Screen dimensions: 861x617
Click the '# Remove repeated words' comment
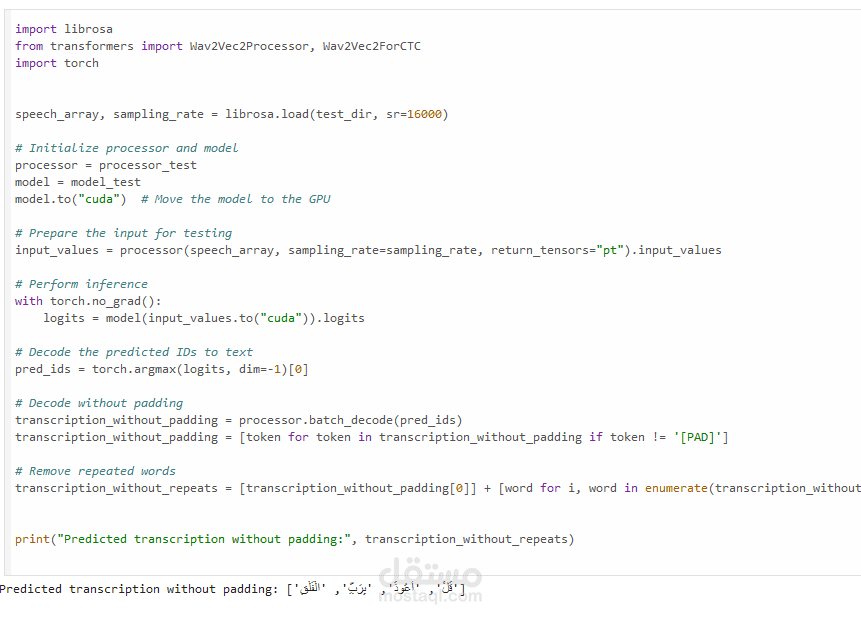point(96,472)
